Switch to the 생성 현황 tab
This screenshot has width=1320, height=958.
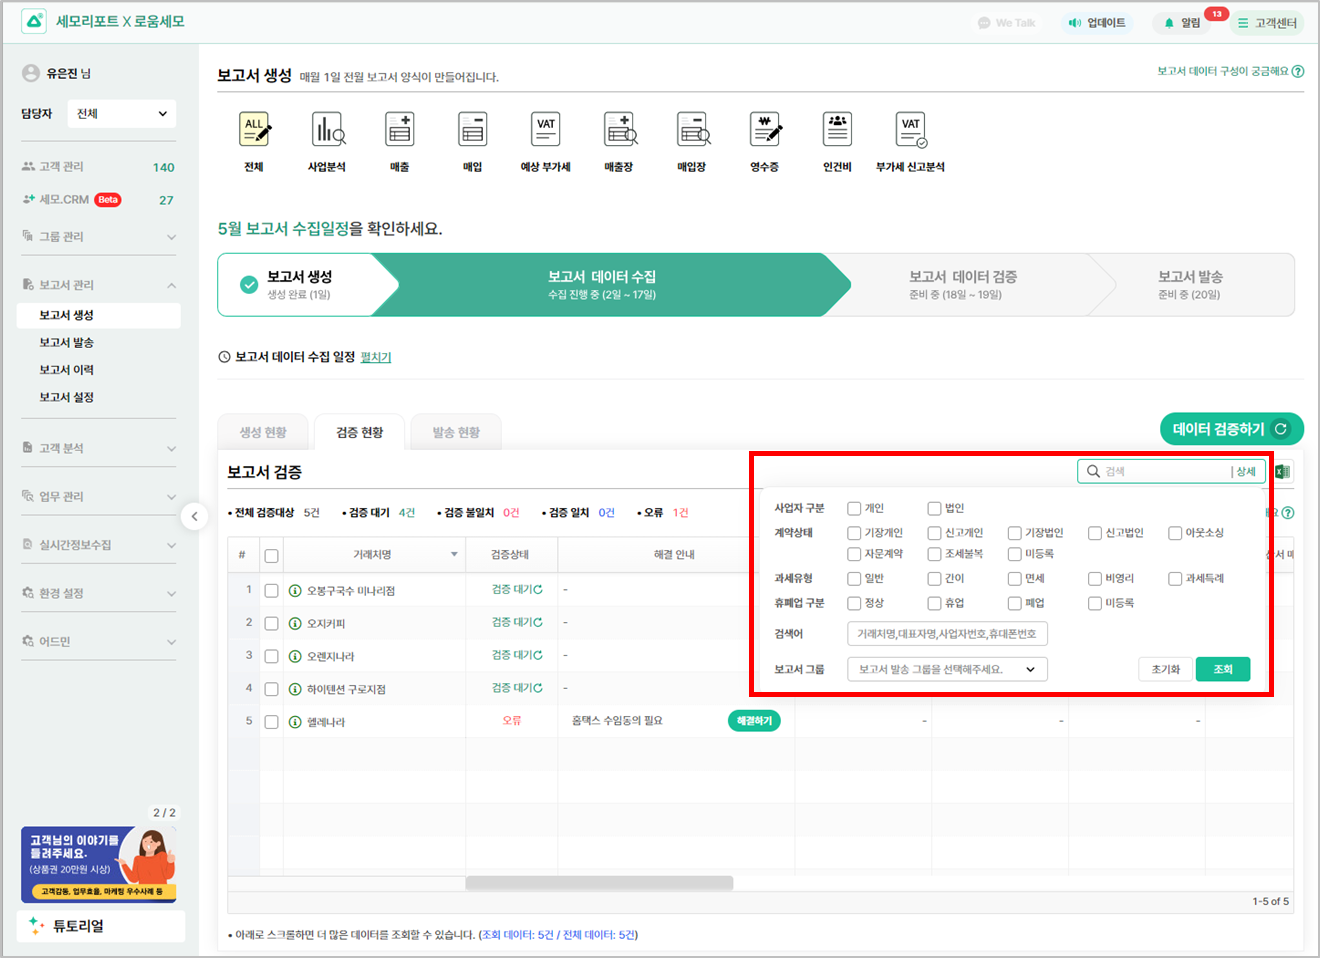pos(263,433)
